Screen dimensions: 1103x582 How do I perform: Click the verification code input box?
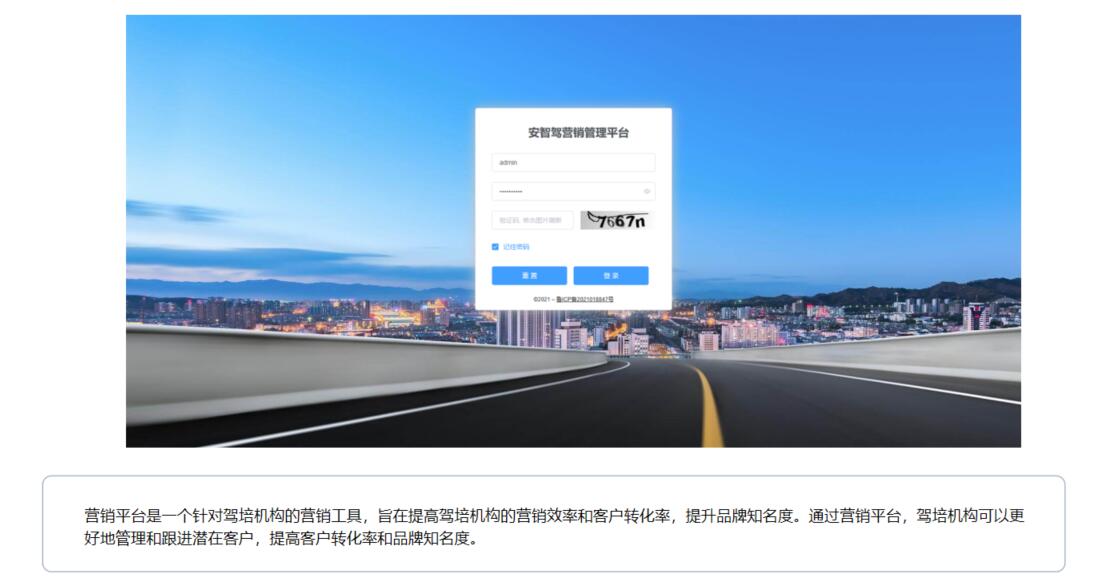pos(533,220)
